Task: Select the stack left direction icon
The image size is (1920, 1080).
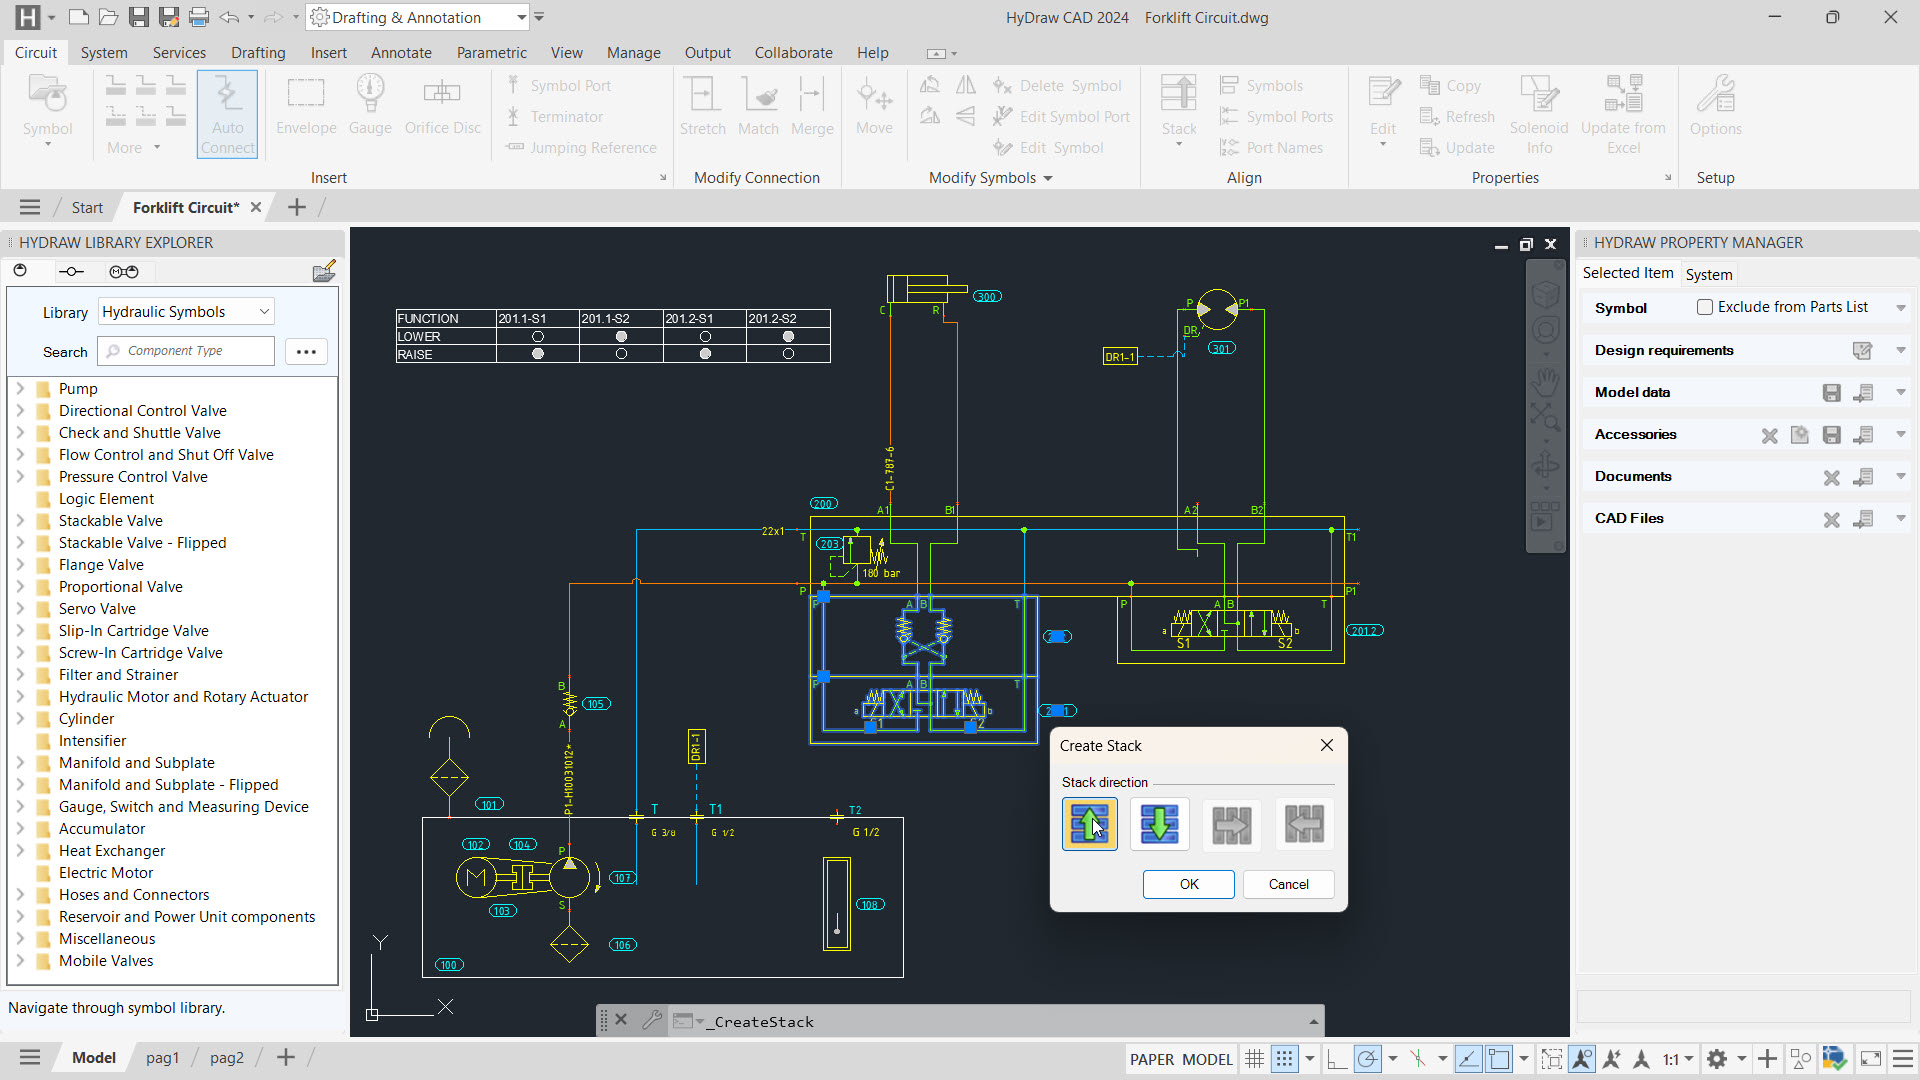Action: [x=1304, y=825]
